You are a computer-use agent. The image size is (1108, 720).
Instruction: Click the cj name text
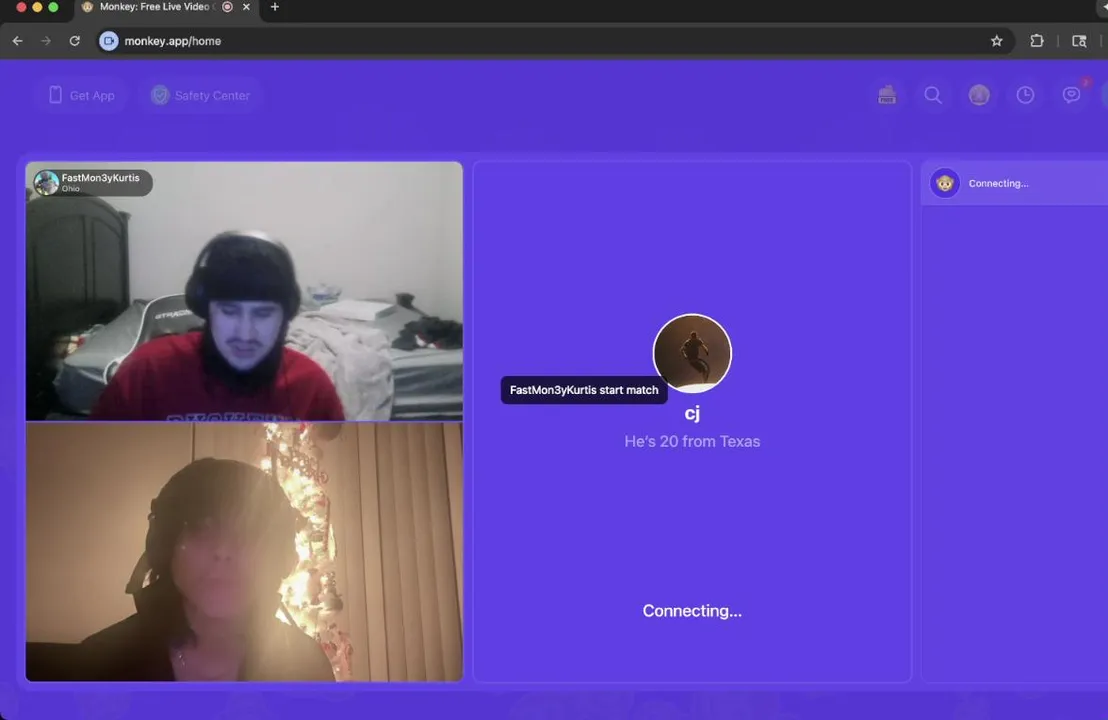click(692, 413)
